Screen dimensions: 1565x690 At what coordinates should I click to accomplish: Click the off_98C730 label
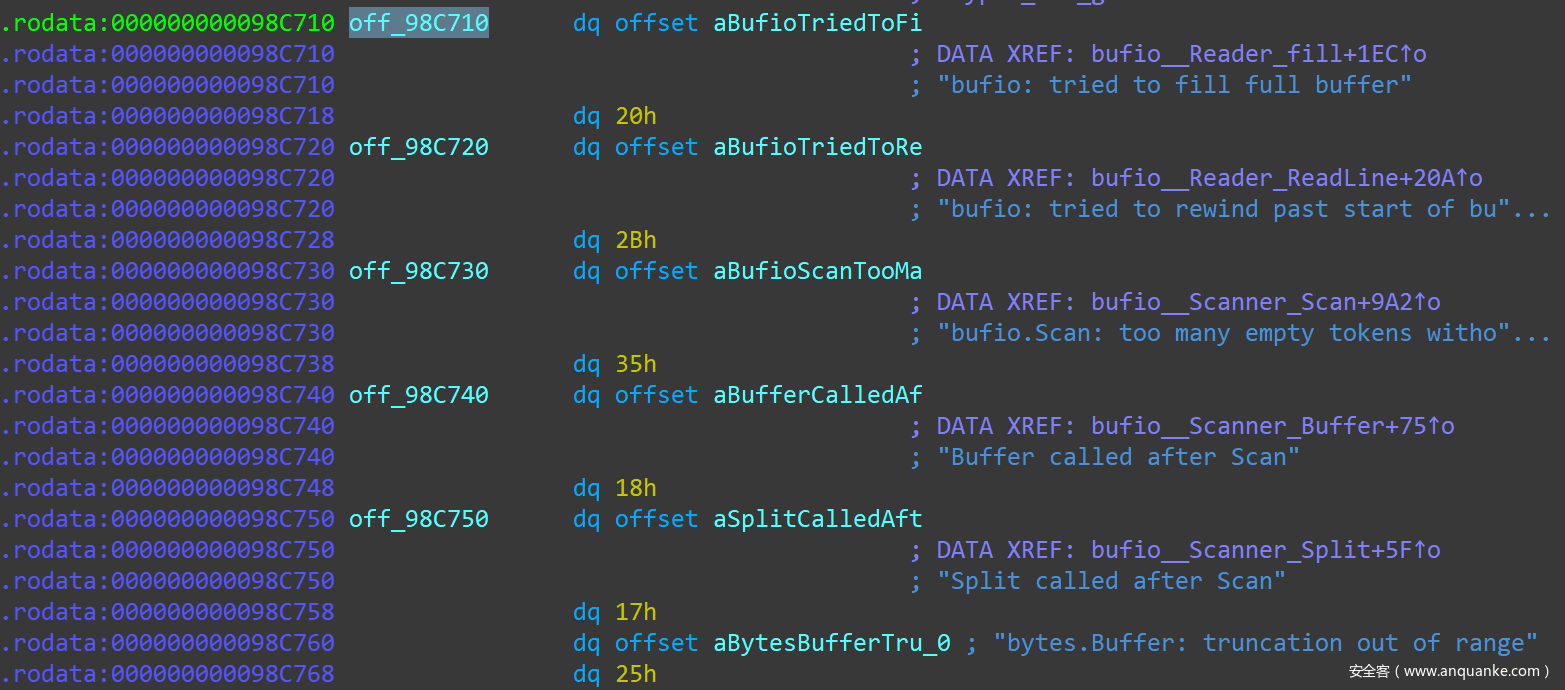[x=418, y=271]
